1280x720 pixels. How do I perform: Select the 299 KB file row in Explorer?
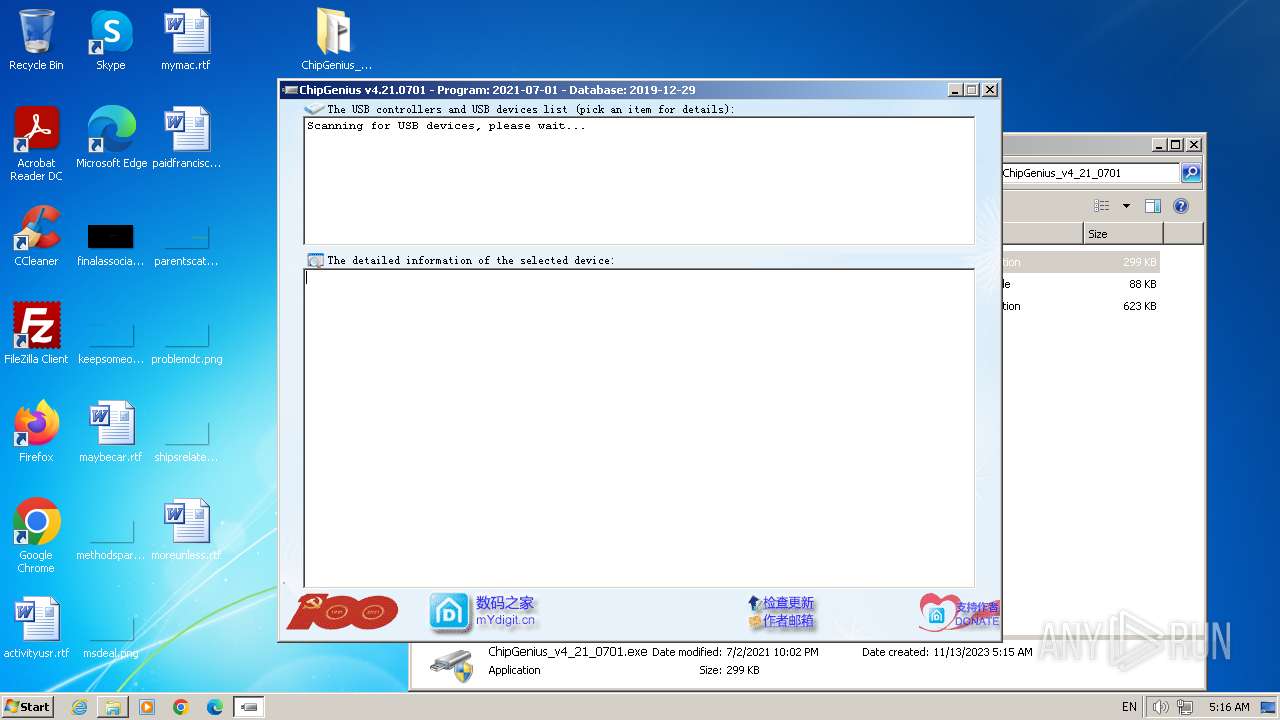pyautogui.click(x=1081, y=262)
